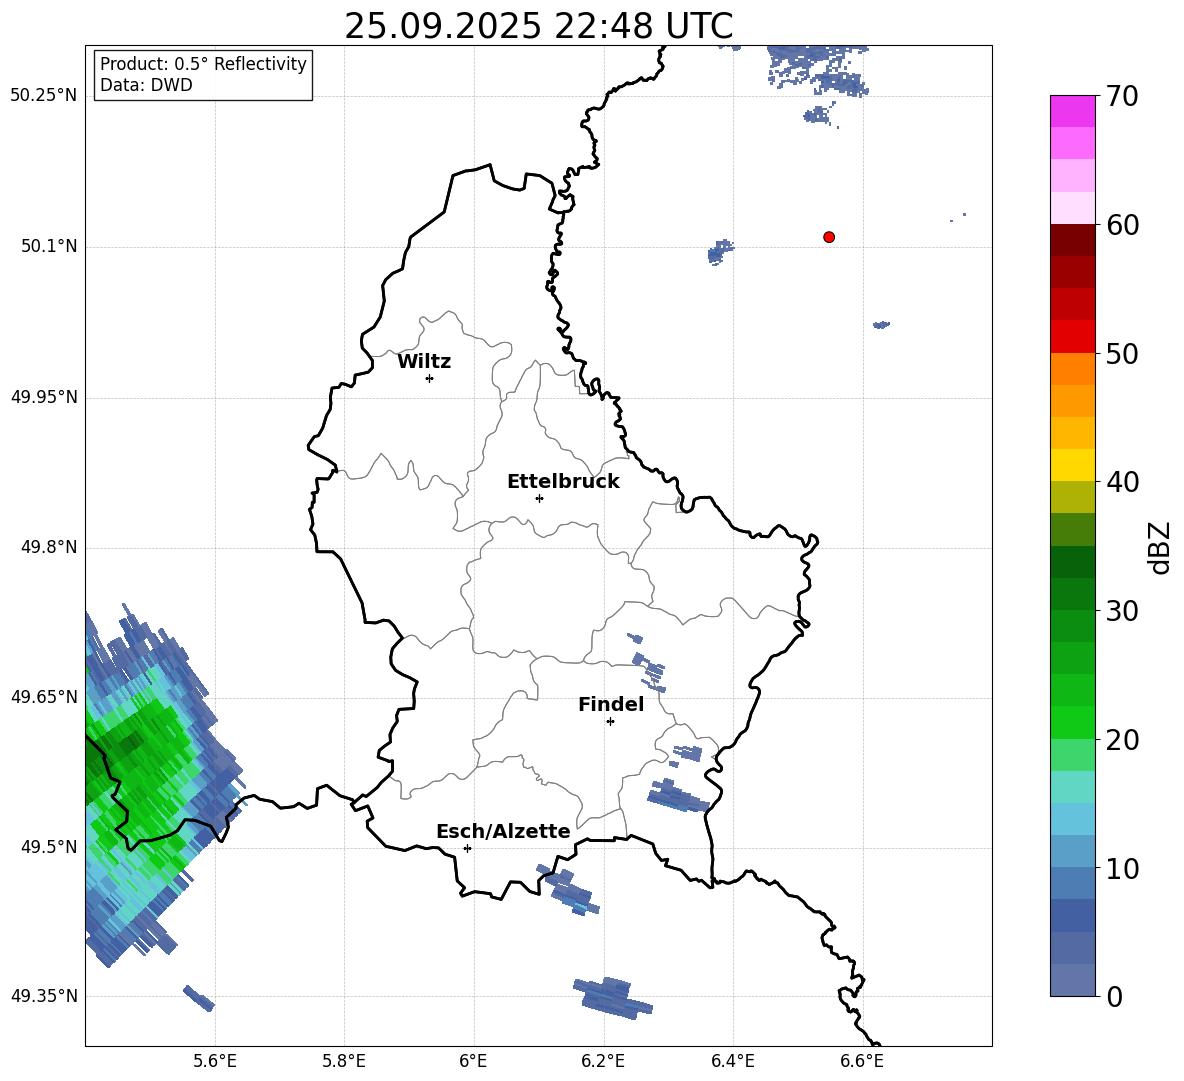Click the 49.5°N latitude label
Viewport: 1184px width, 1081px height.
point(49,847)
